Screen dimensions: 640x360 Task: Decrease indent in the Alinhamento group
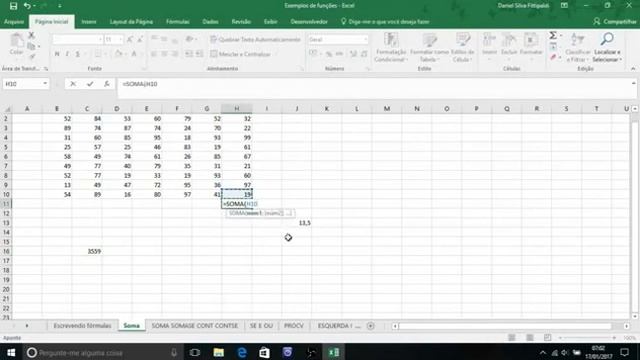pyautogui.click(x=189, y=54)
